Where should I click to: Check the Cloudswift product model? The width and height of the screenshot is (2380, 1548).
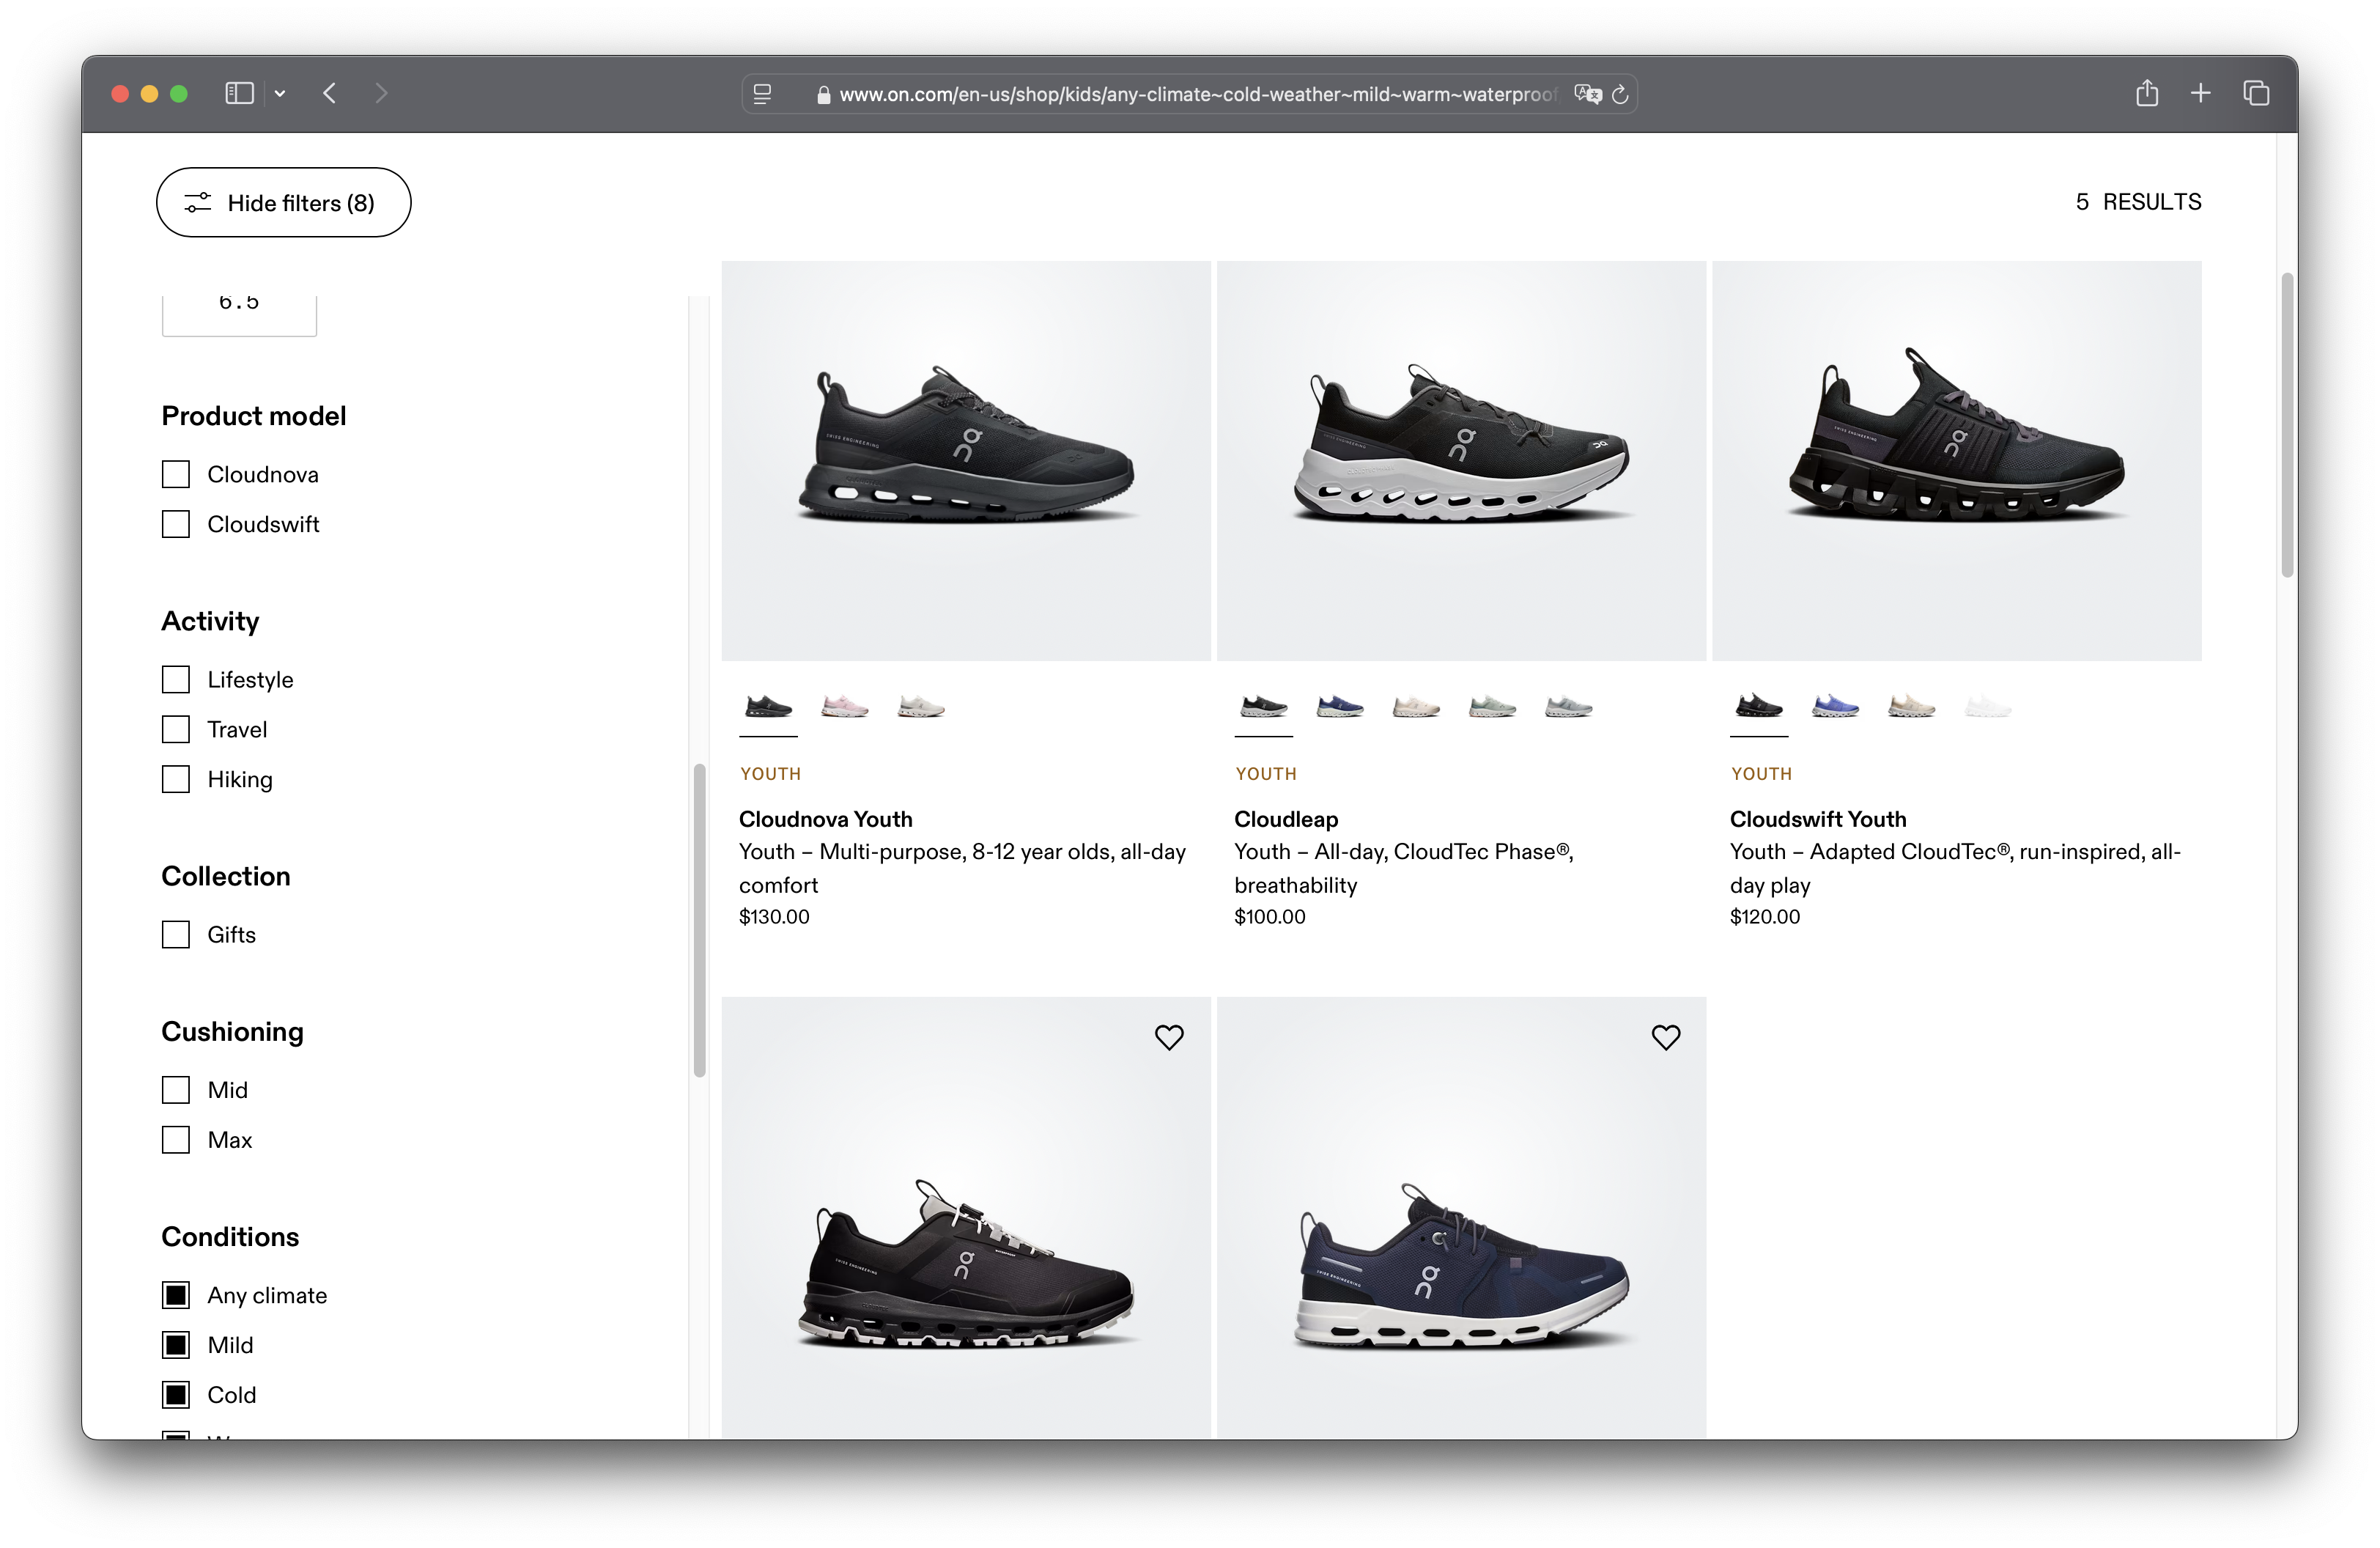(176, 524)
